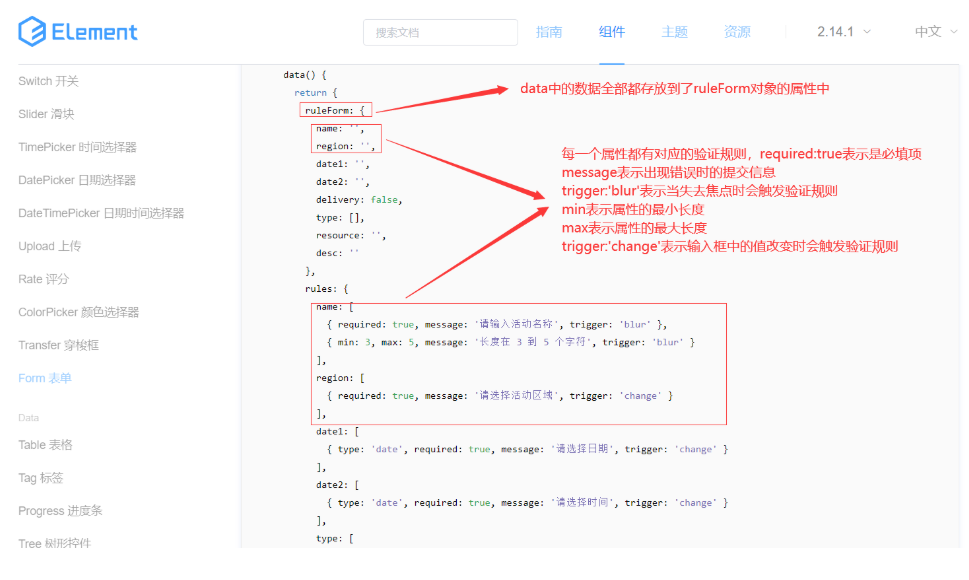Click the '请输入活动名称' rule message text

click(x=516, y=324)
